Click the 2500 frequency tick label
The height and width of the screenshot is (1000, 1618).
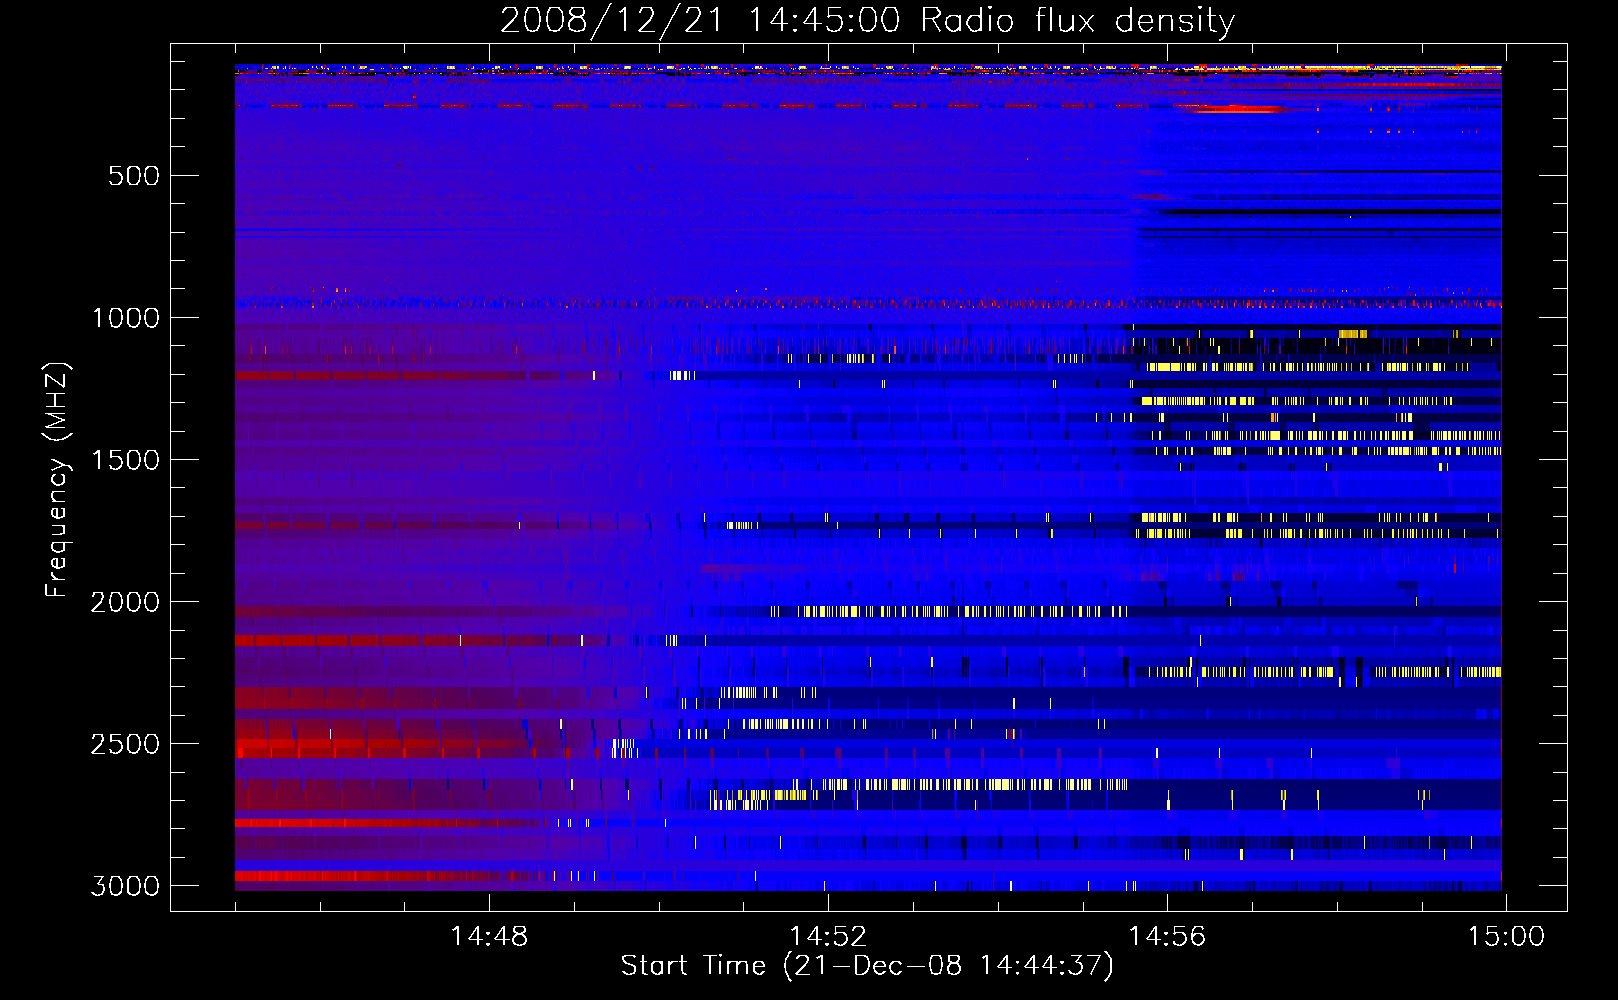coord(125,744)
